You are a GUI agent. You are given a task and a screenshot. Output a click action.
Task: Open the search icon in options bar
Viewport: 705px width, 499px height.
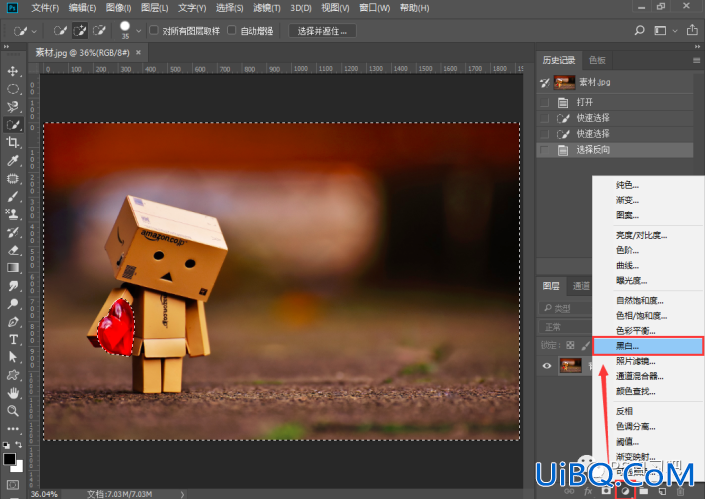(639, 31)
